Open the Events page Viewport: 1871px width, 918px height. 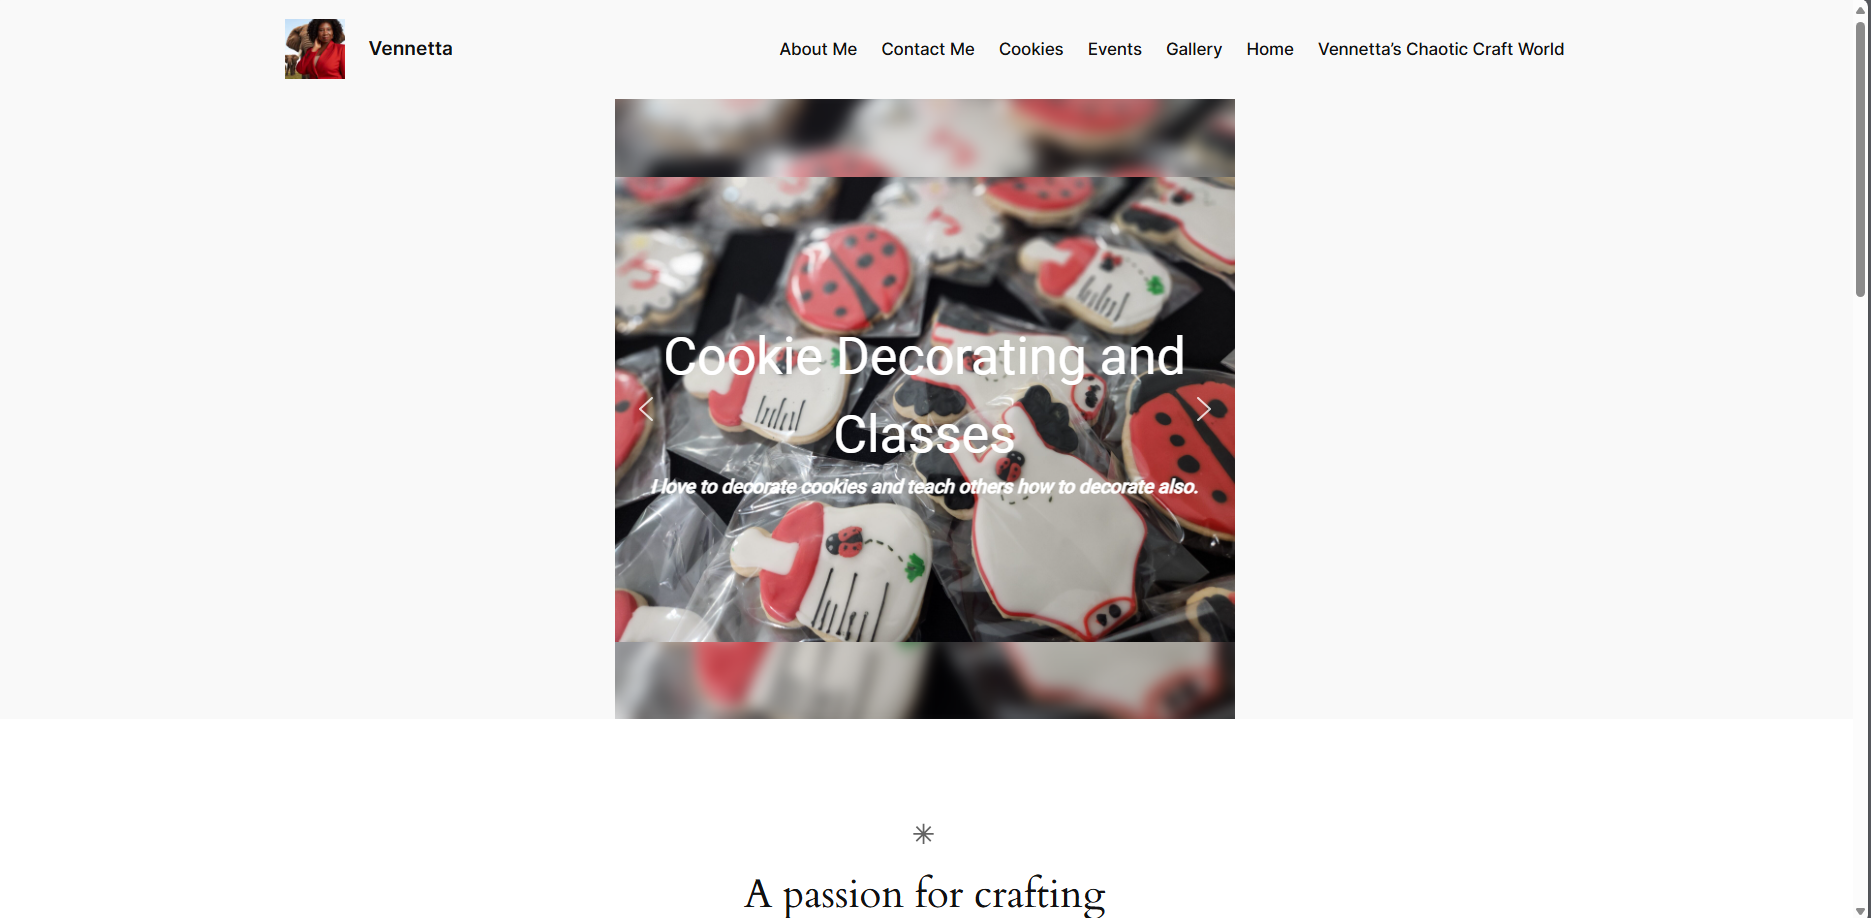point(1114,49)
